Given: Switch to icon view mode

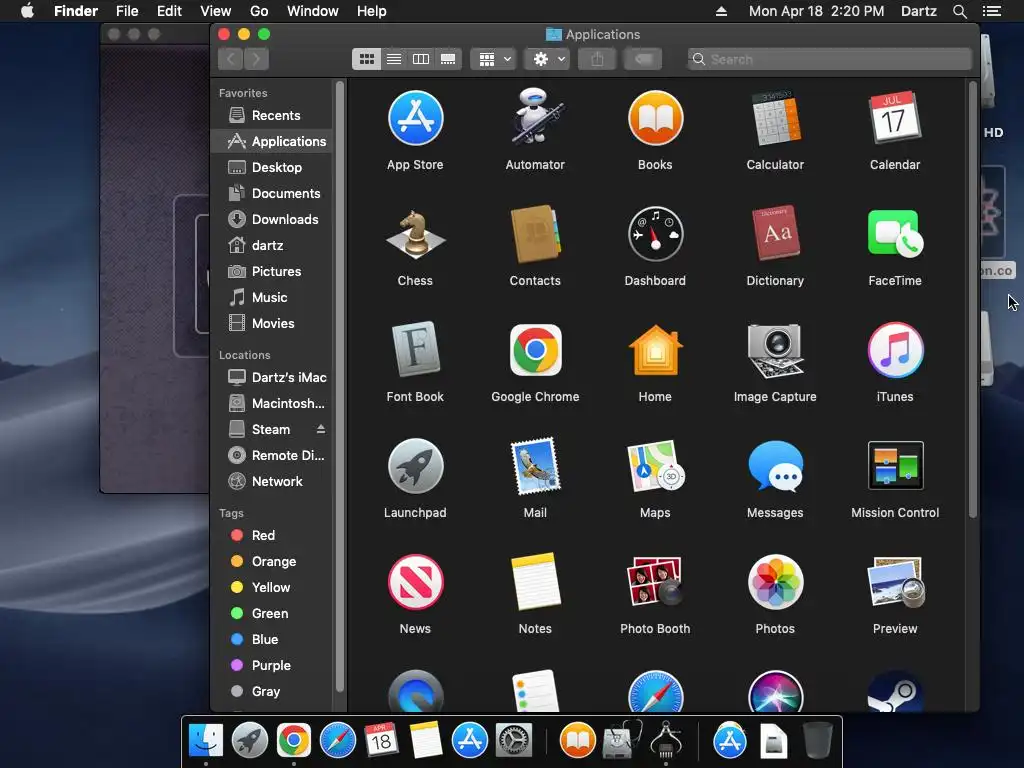Looking at the screenshot, I should pos(366,59).
